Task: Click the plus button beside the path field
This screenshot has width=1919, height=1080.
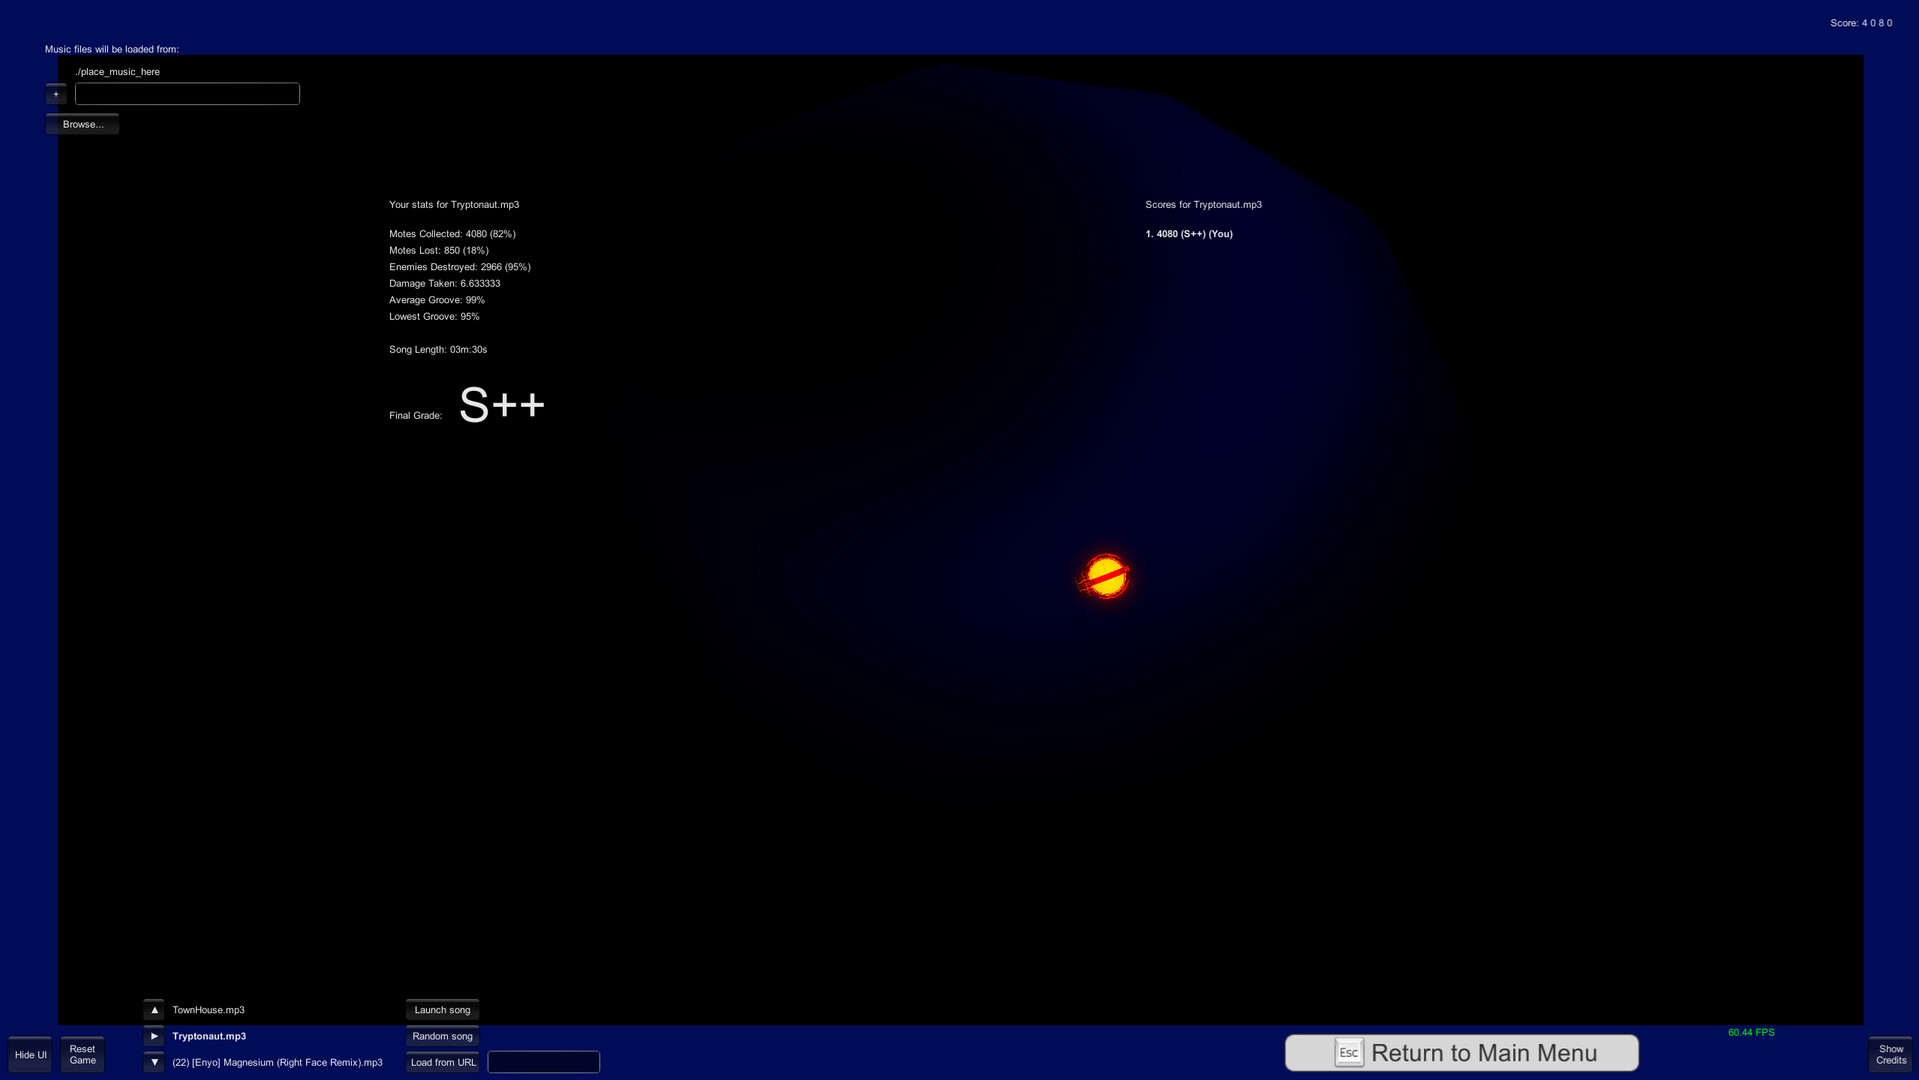Action: coord(56,93)
